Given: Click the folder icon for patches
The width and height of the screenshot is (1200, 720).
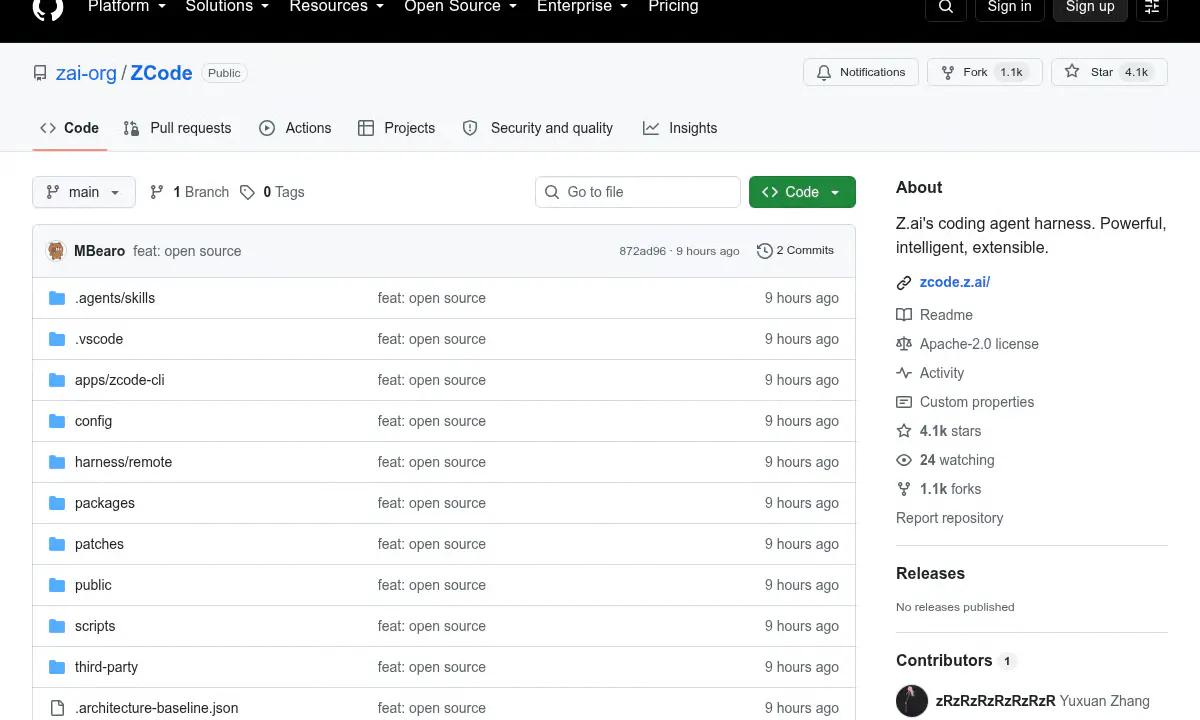Looking at the screenshot, I should click(57, 544).
